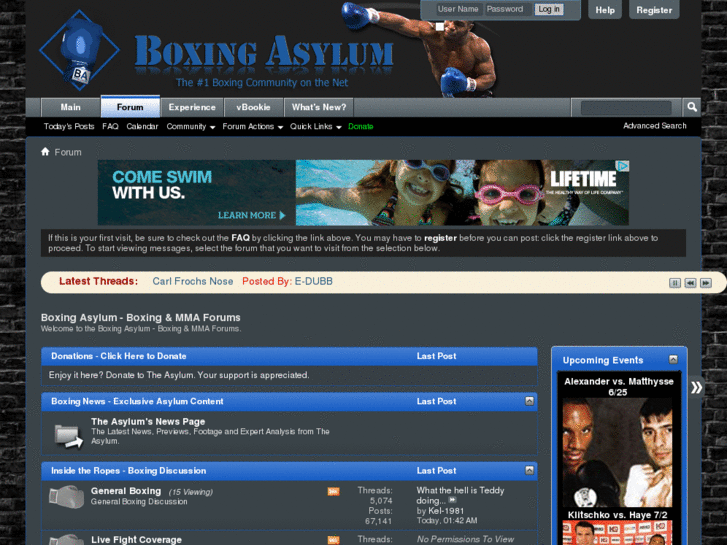Image resolution: width=727 pixels, height=545 pixels.
Task: Open the Live Fight Coverage forum
Action: tap(136, 539)
